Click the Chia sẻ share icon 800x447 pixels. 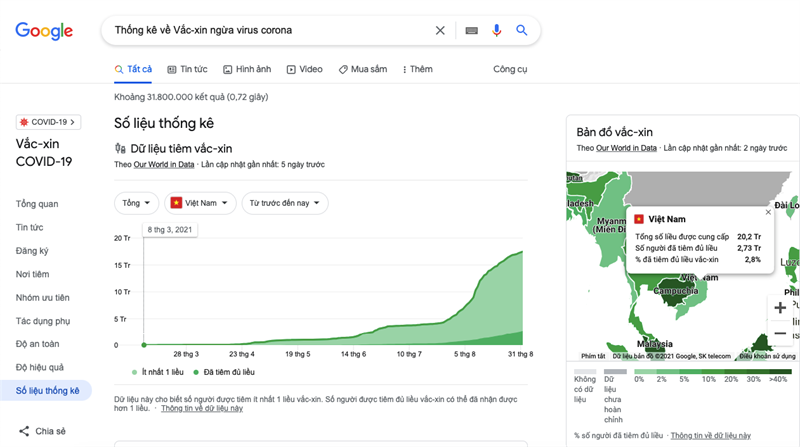[24, 431]
